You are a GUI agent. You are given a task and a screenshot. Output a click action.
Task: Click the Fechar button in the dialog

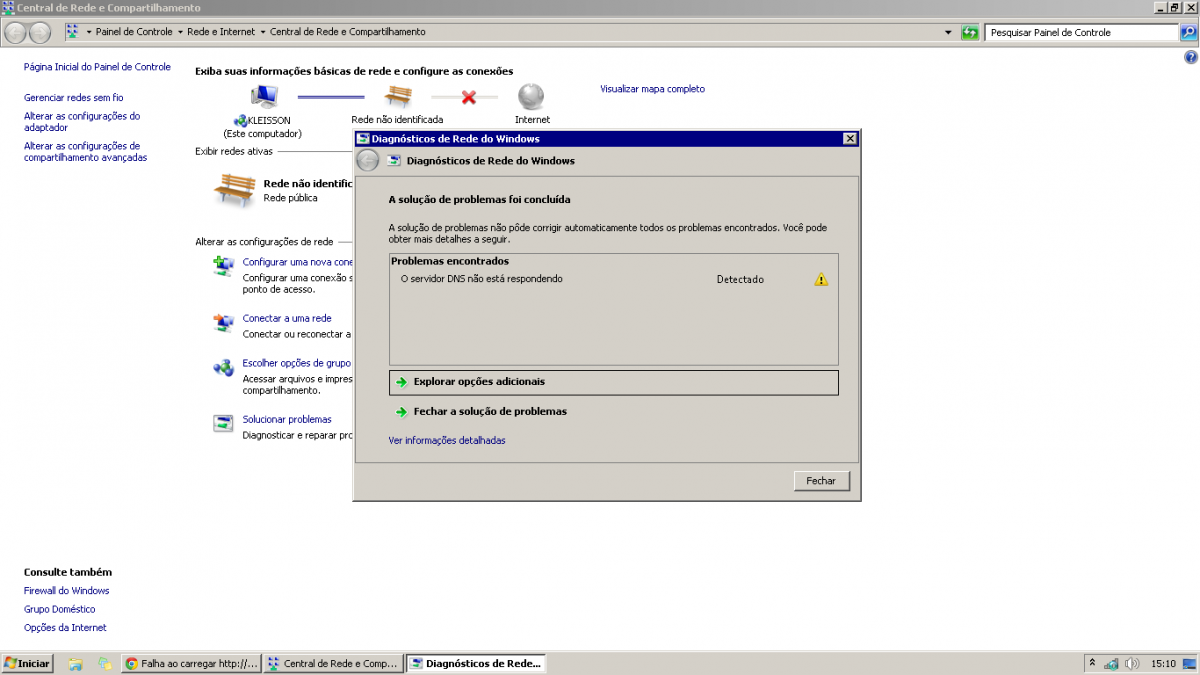click(x=821, y=481)
